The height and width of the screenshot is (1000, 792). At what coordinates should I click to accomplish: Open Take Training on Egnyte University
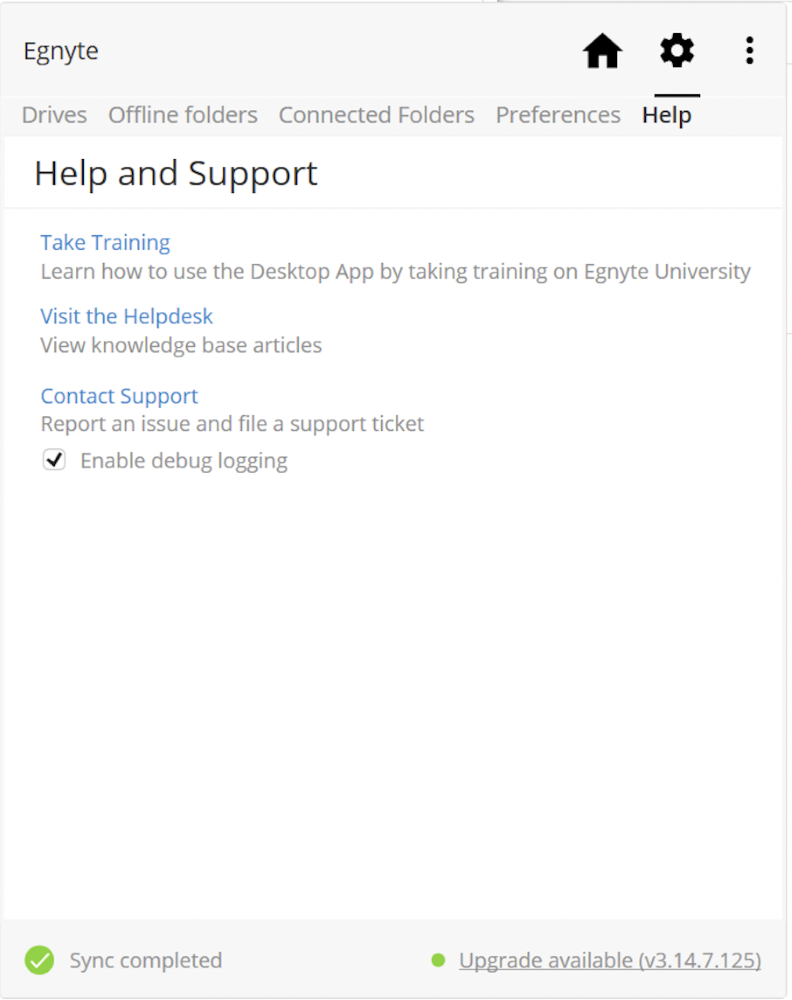point(105,242)
